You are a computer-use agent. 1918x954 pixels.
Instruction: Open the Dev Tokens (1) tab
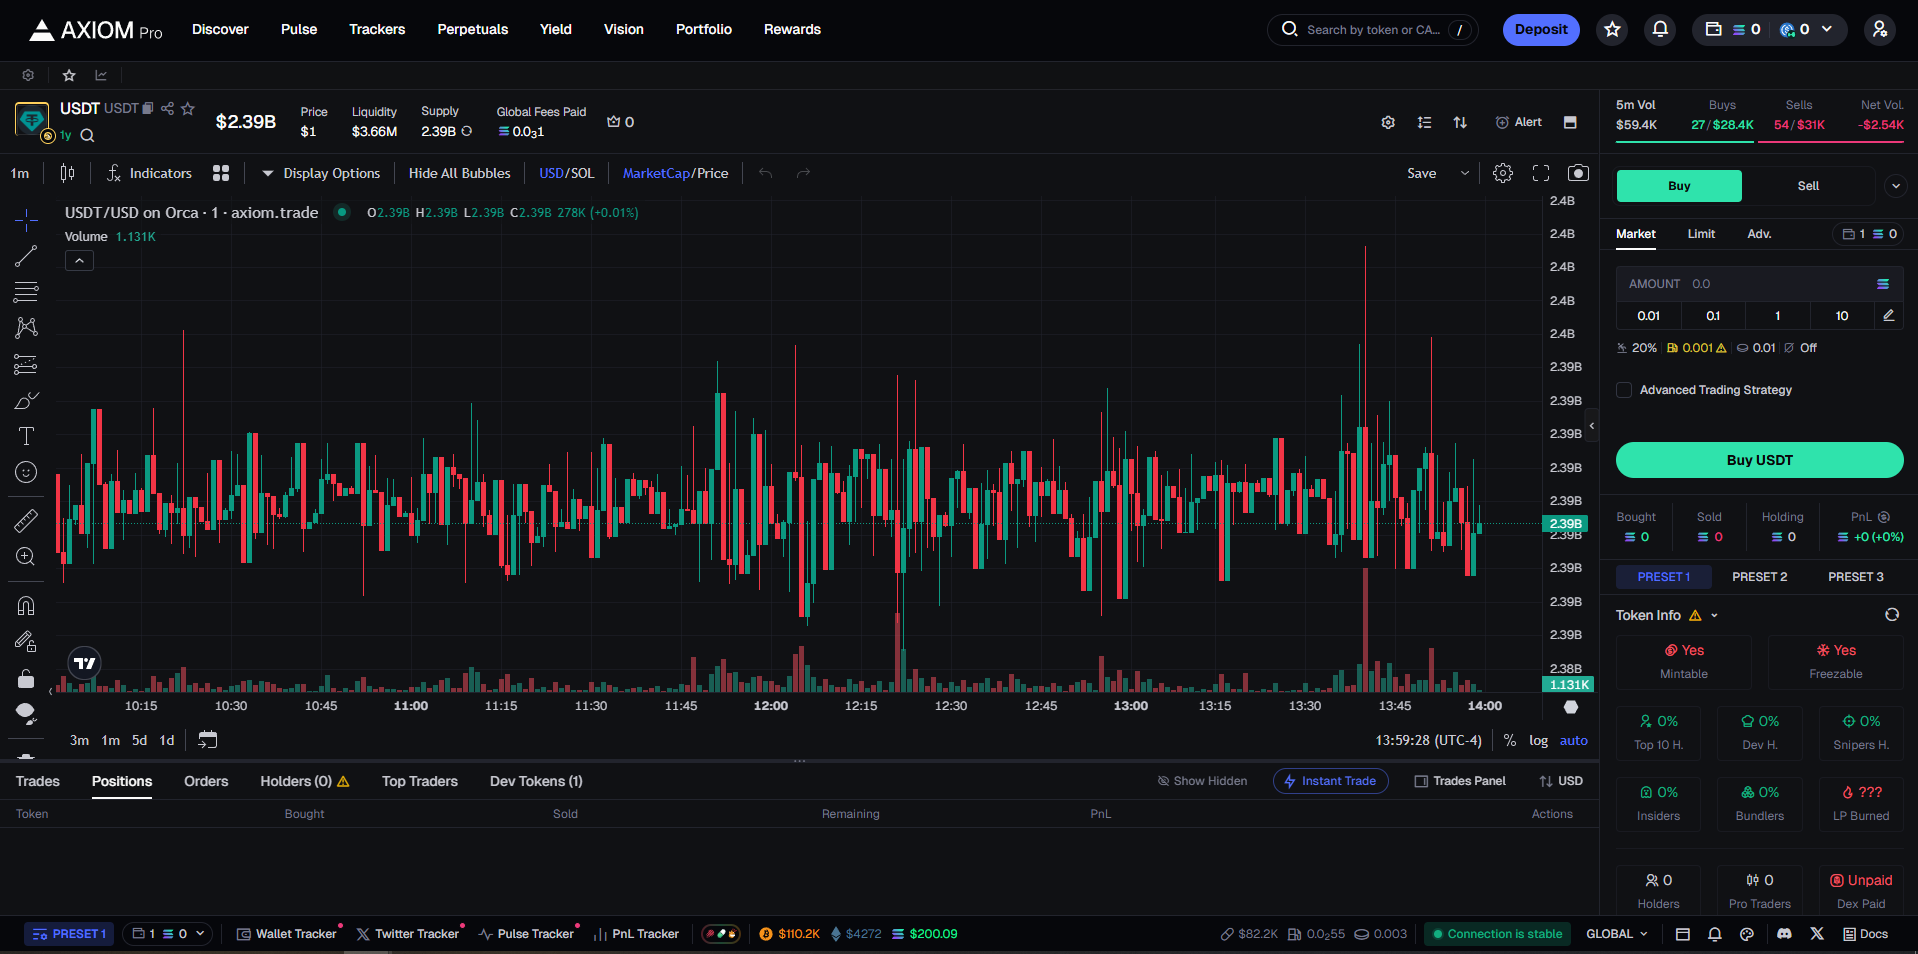tap(536, 781)
